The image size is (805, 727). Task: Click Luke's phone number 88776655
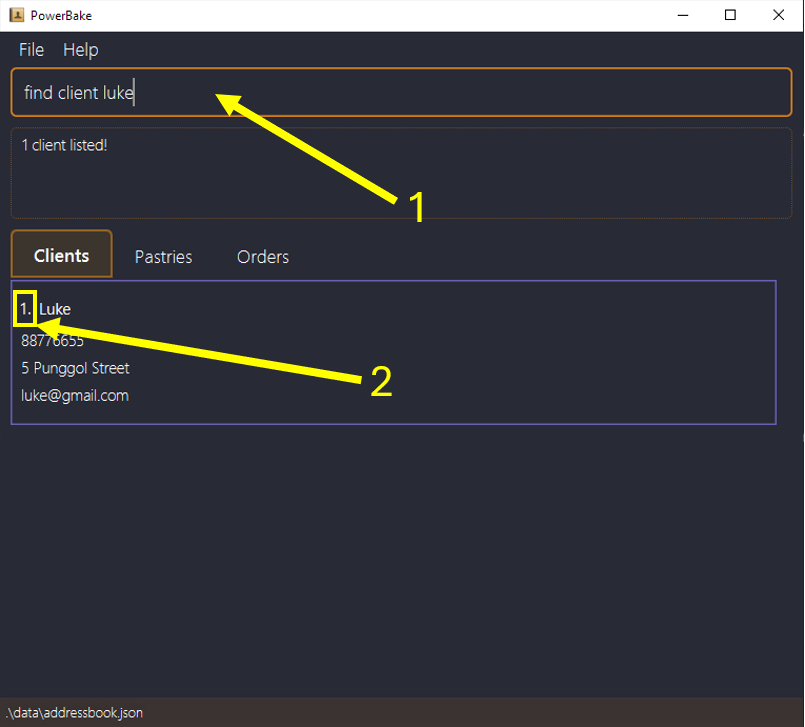pos(52,340)
